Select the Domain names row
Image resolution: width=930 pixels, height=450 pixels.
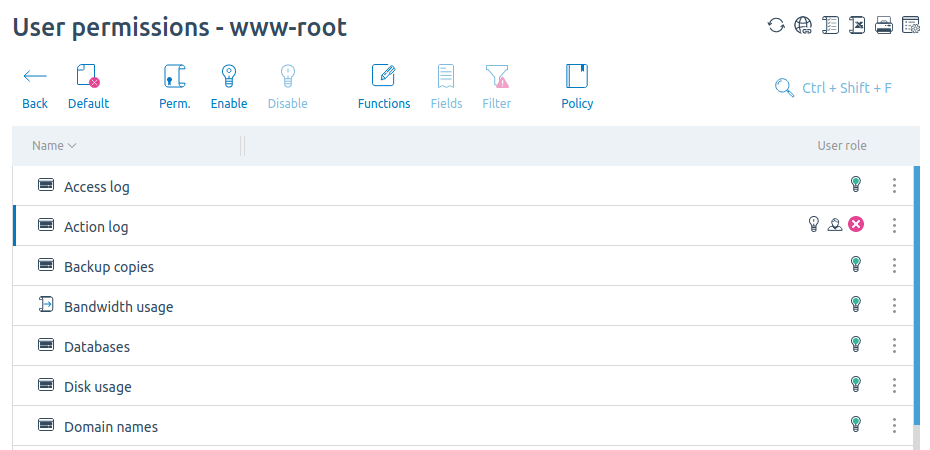click(x=463, y=426)
